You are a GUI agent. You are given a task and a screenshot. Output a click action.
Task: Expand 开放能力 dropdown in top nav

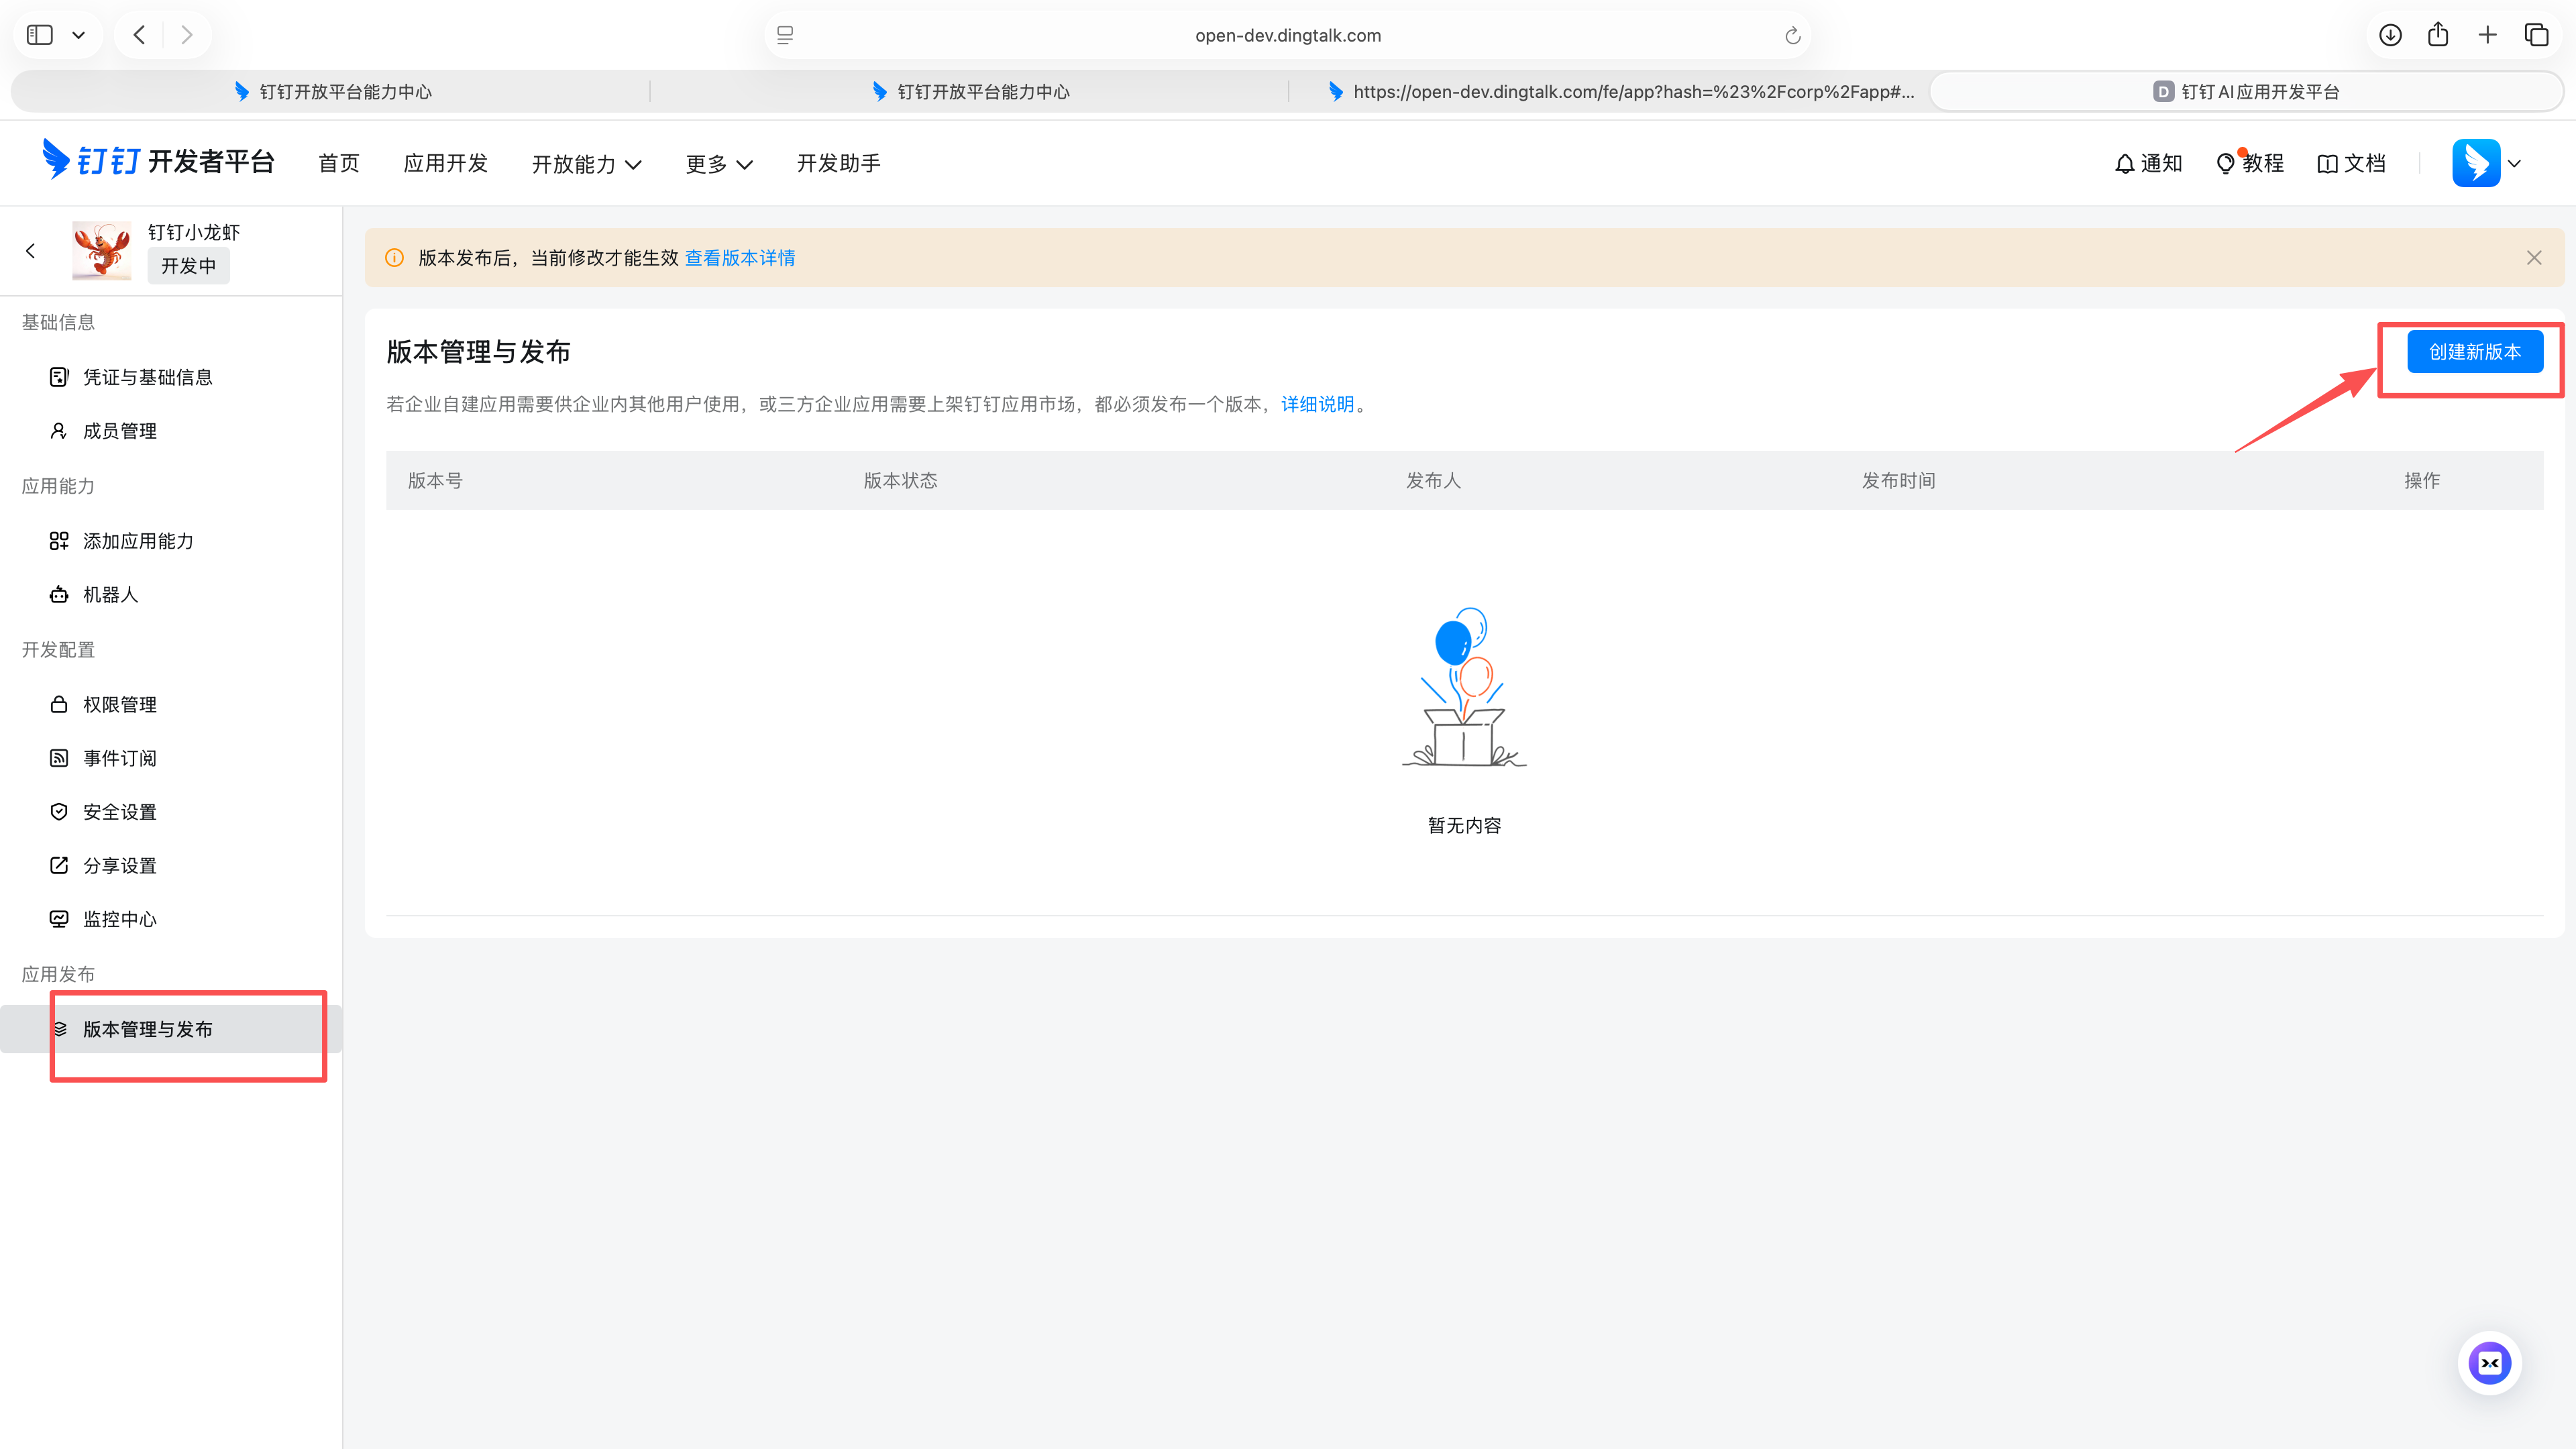coord(586,164)
